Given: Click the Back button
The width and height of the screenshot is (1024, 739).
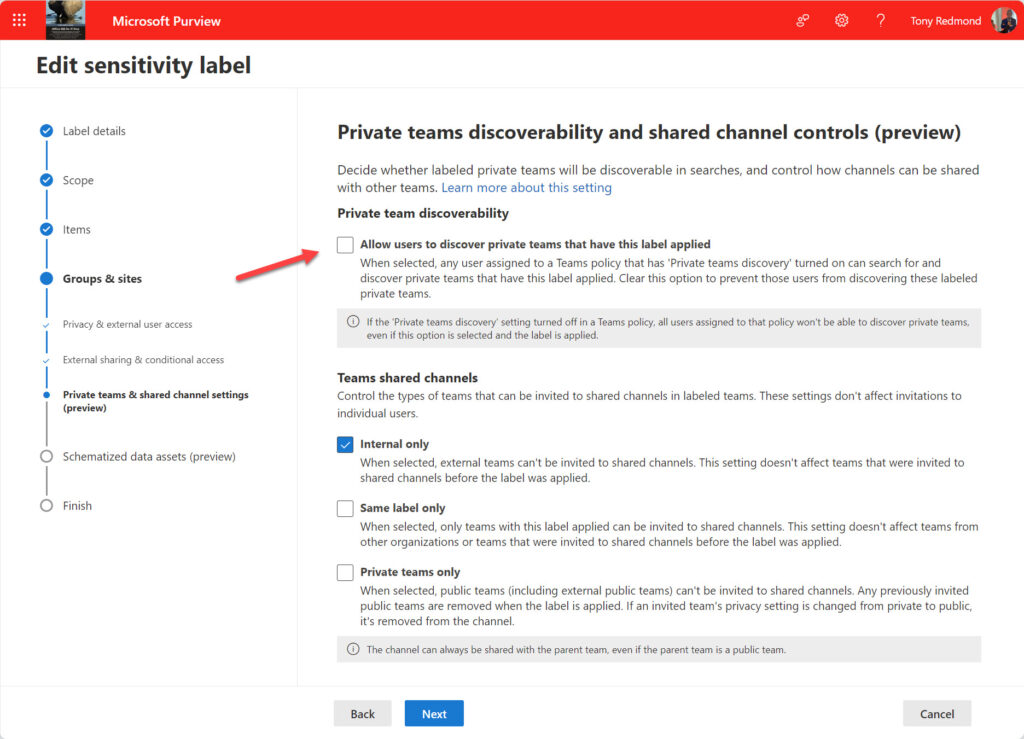Looking at the screenshot, I should 362,714.
